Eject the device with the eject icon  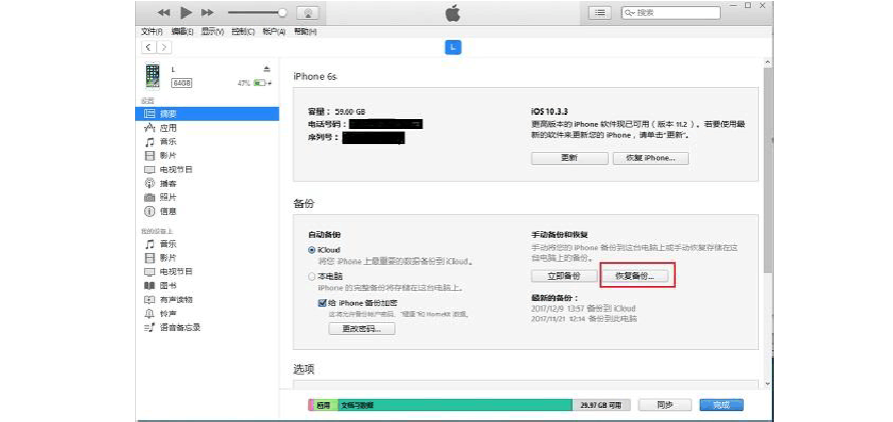pos(267,69)
